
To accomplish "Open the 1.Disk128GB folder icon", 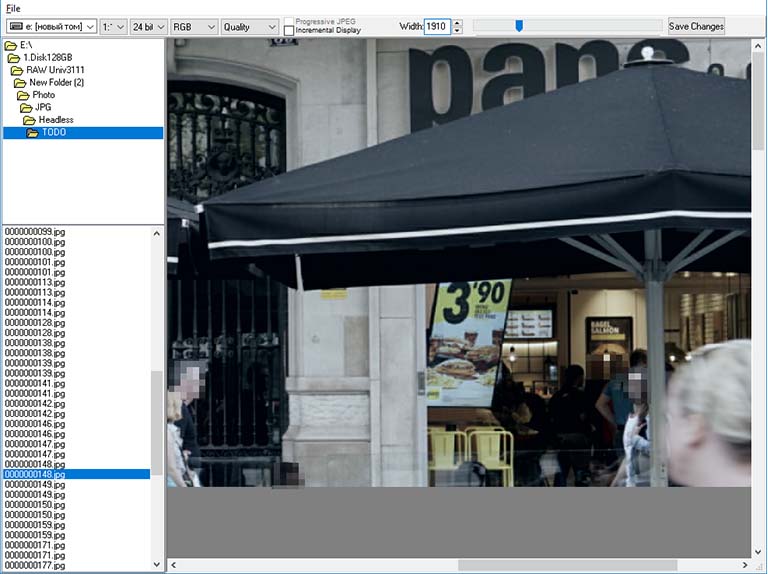I will coord(14,58).
